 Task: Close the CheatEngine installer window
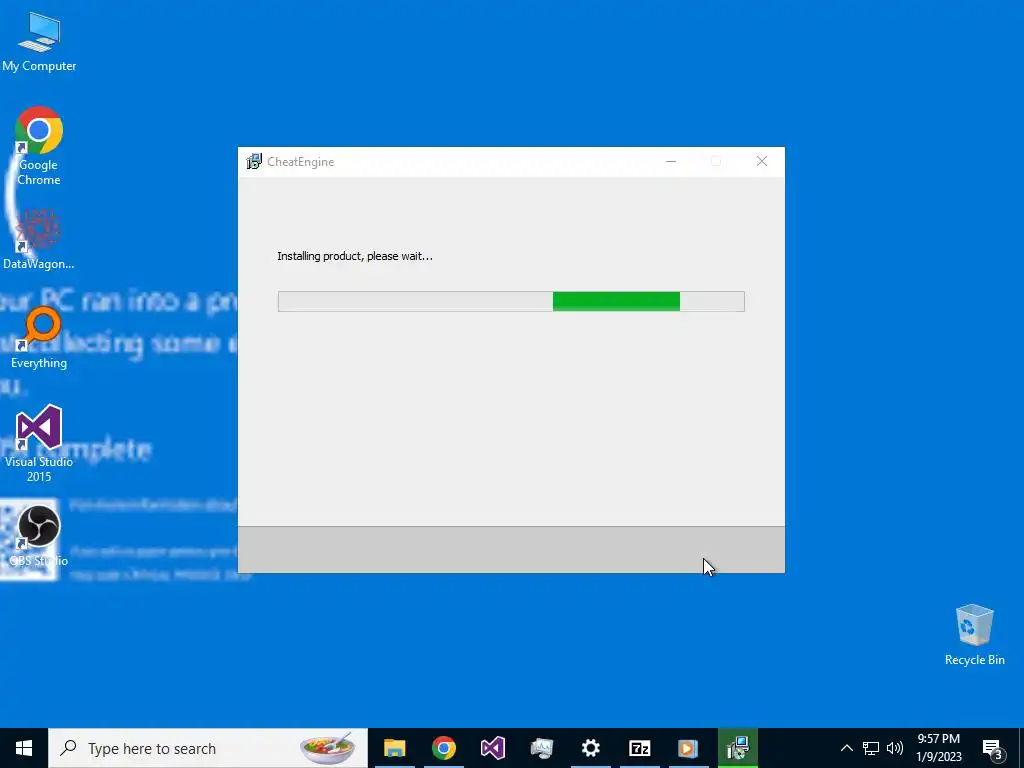pyautogui.click(x=761, y=161)
